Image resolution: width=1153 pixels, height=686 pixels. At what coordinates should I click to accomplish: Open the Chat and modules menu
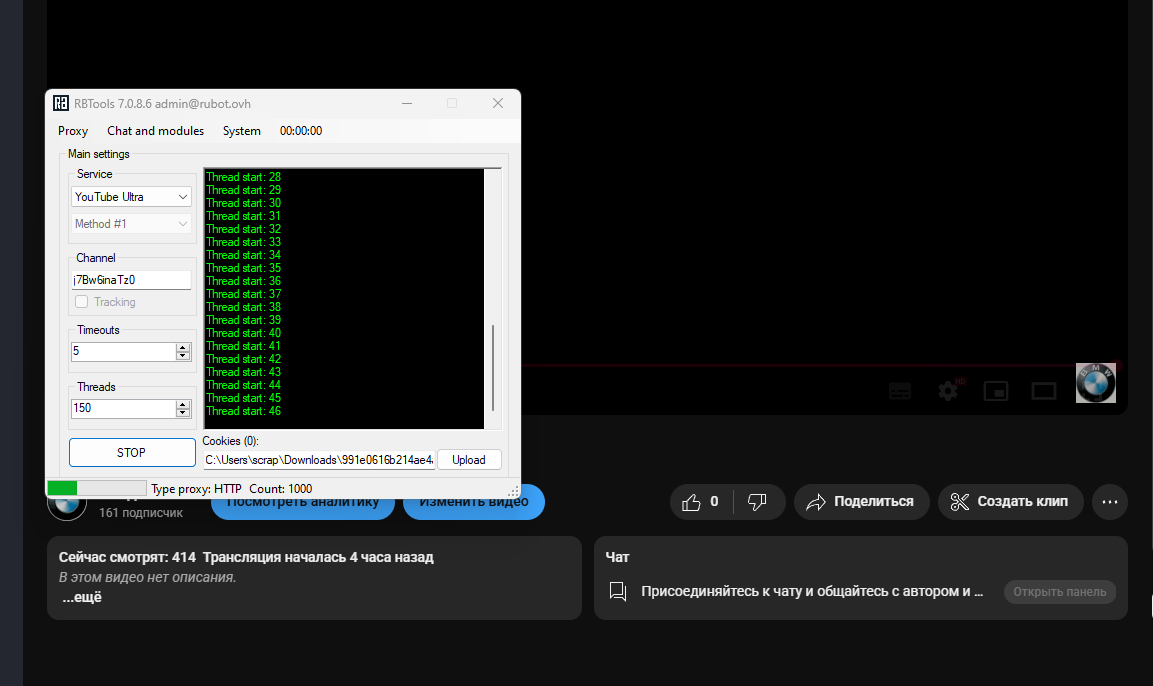click(155, 131)
